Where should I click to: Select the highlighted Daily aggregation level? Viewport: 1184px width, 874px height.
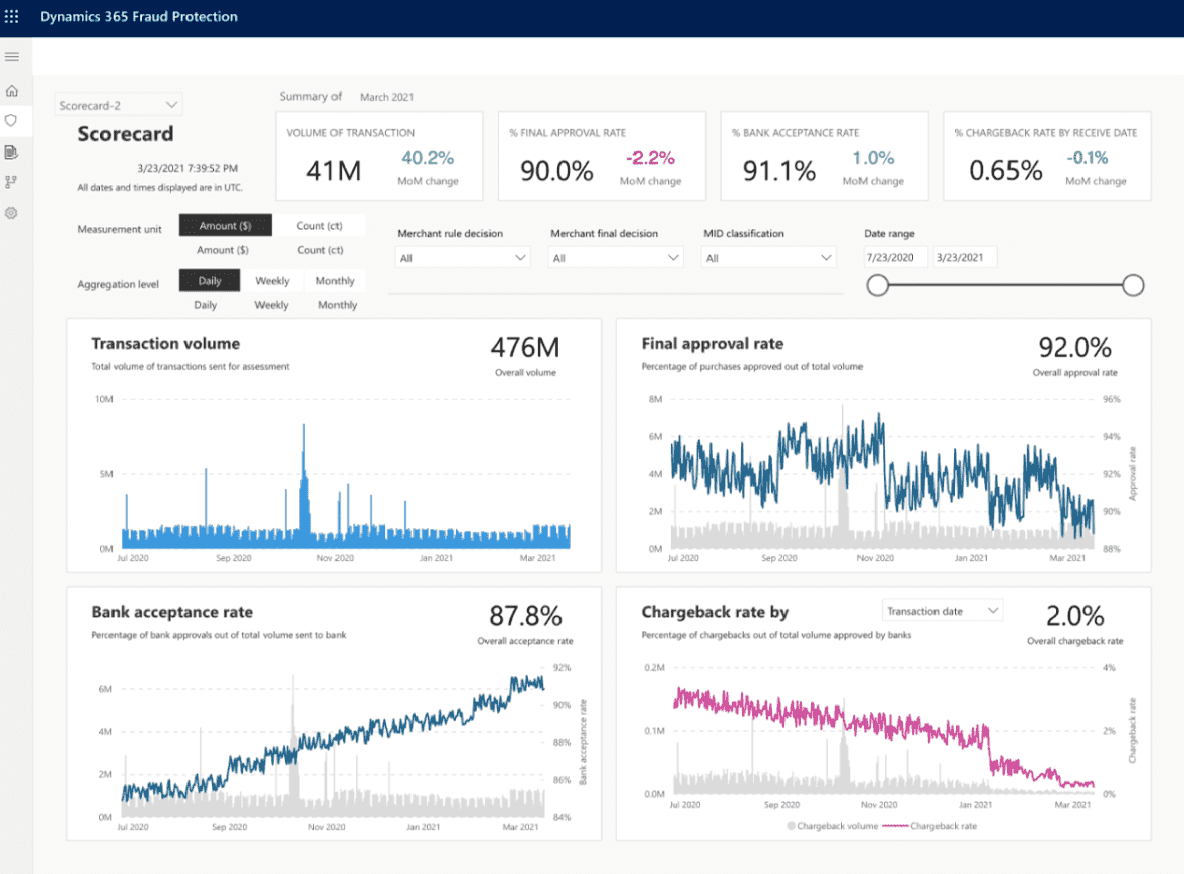(x=209, y=280)
